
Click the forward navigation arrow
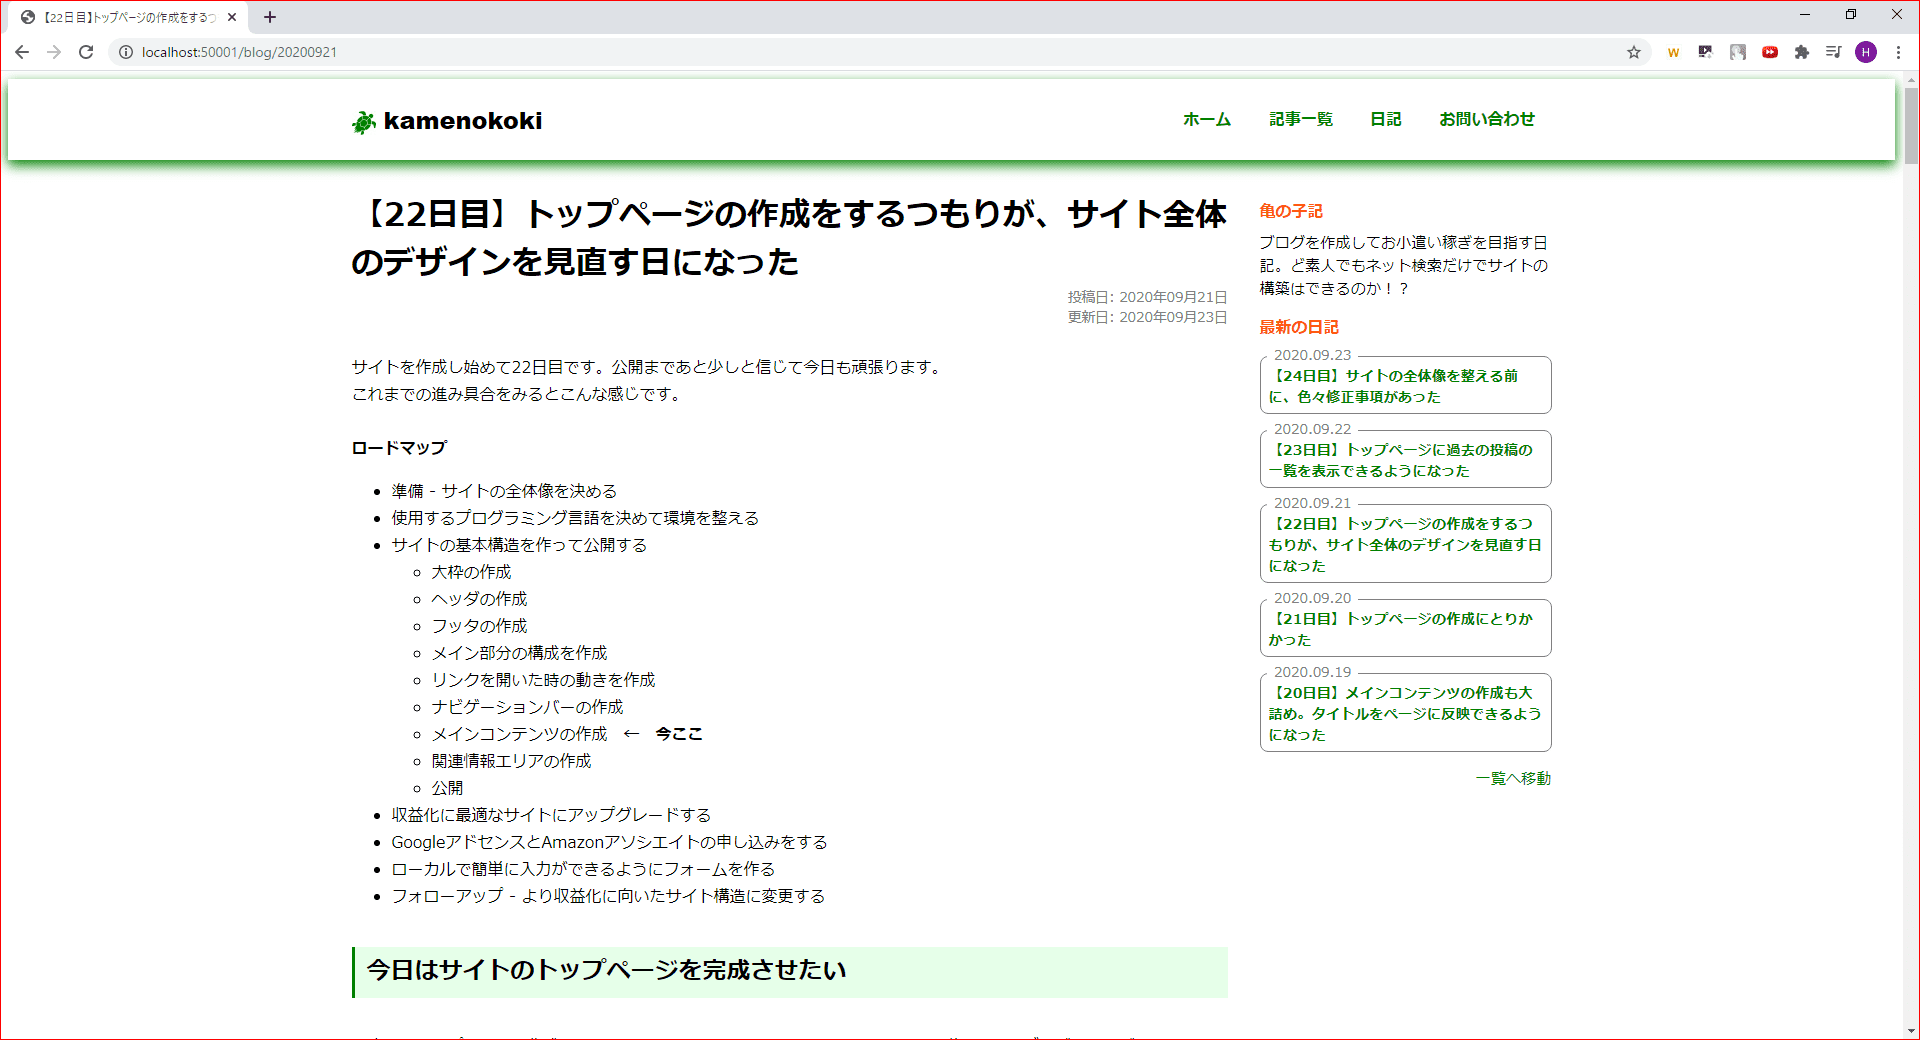point(54,52)
